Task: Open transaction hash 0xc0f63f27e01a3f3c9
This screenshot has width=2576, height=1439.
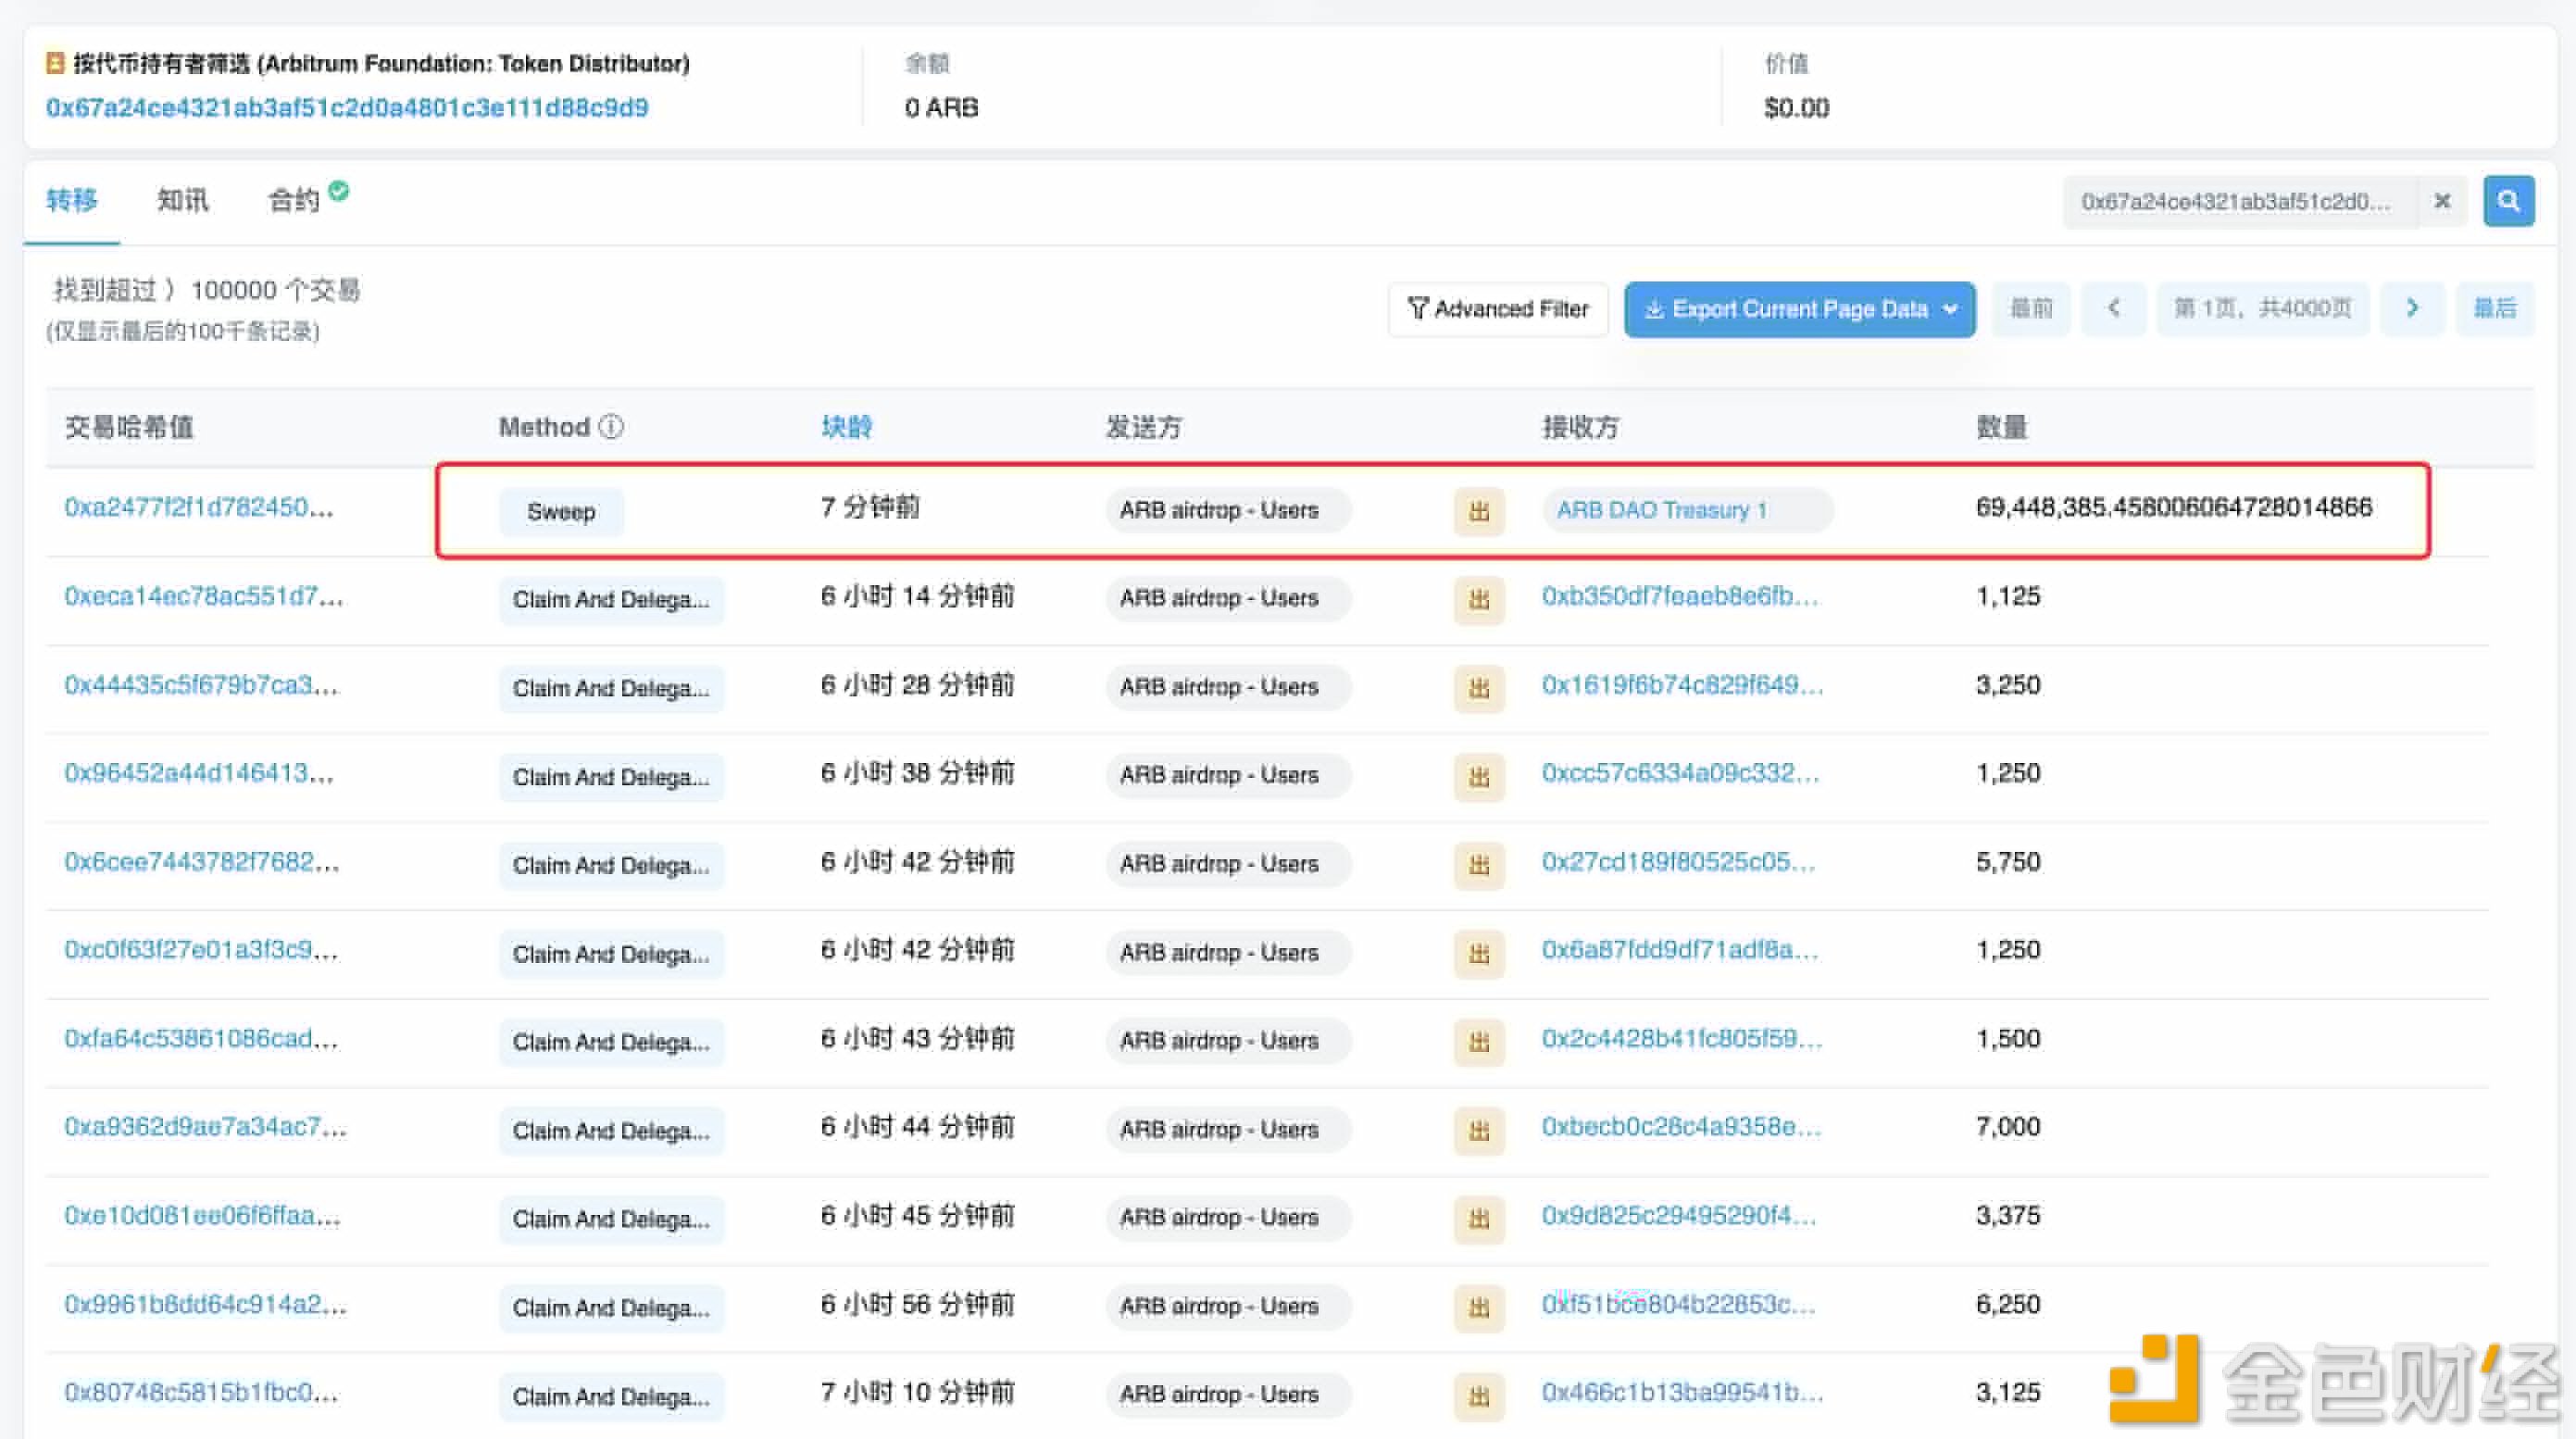Action: pyautogui.click(x=201, y=950)
